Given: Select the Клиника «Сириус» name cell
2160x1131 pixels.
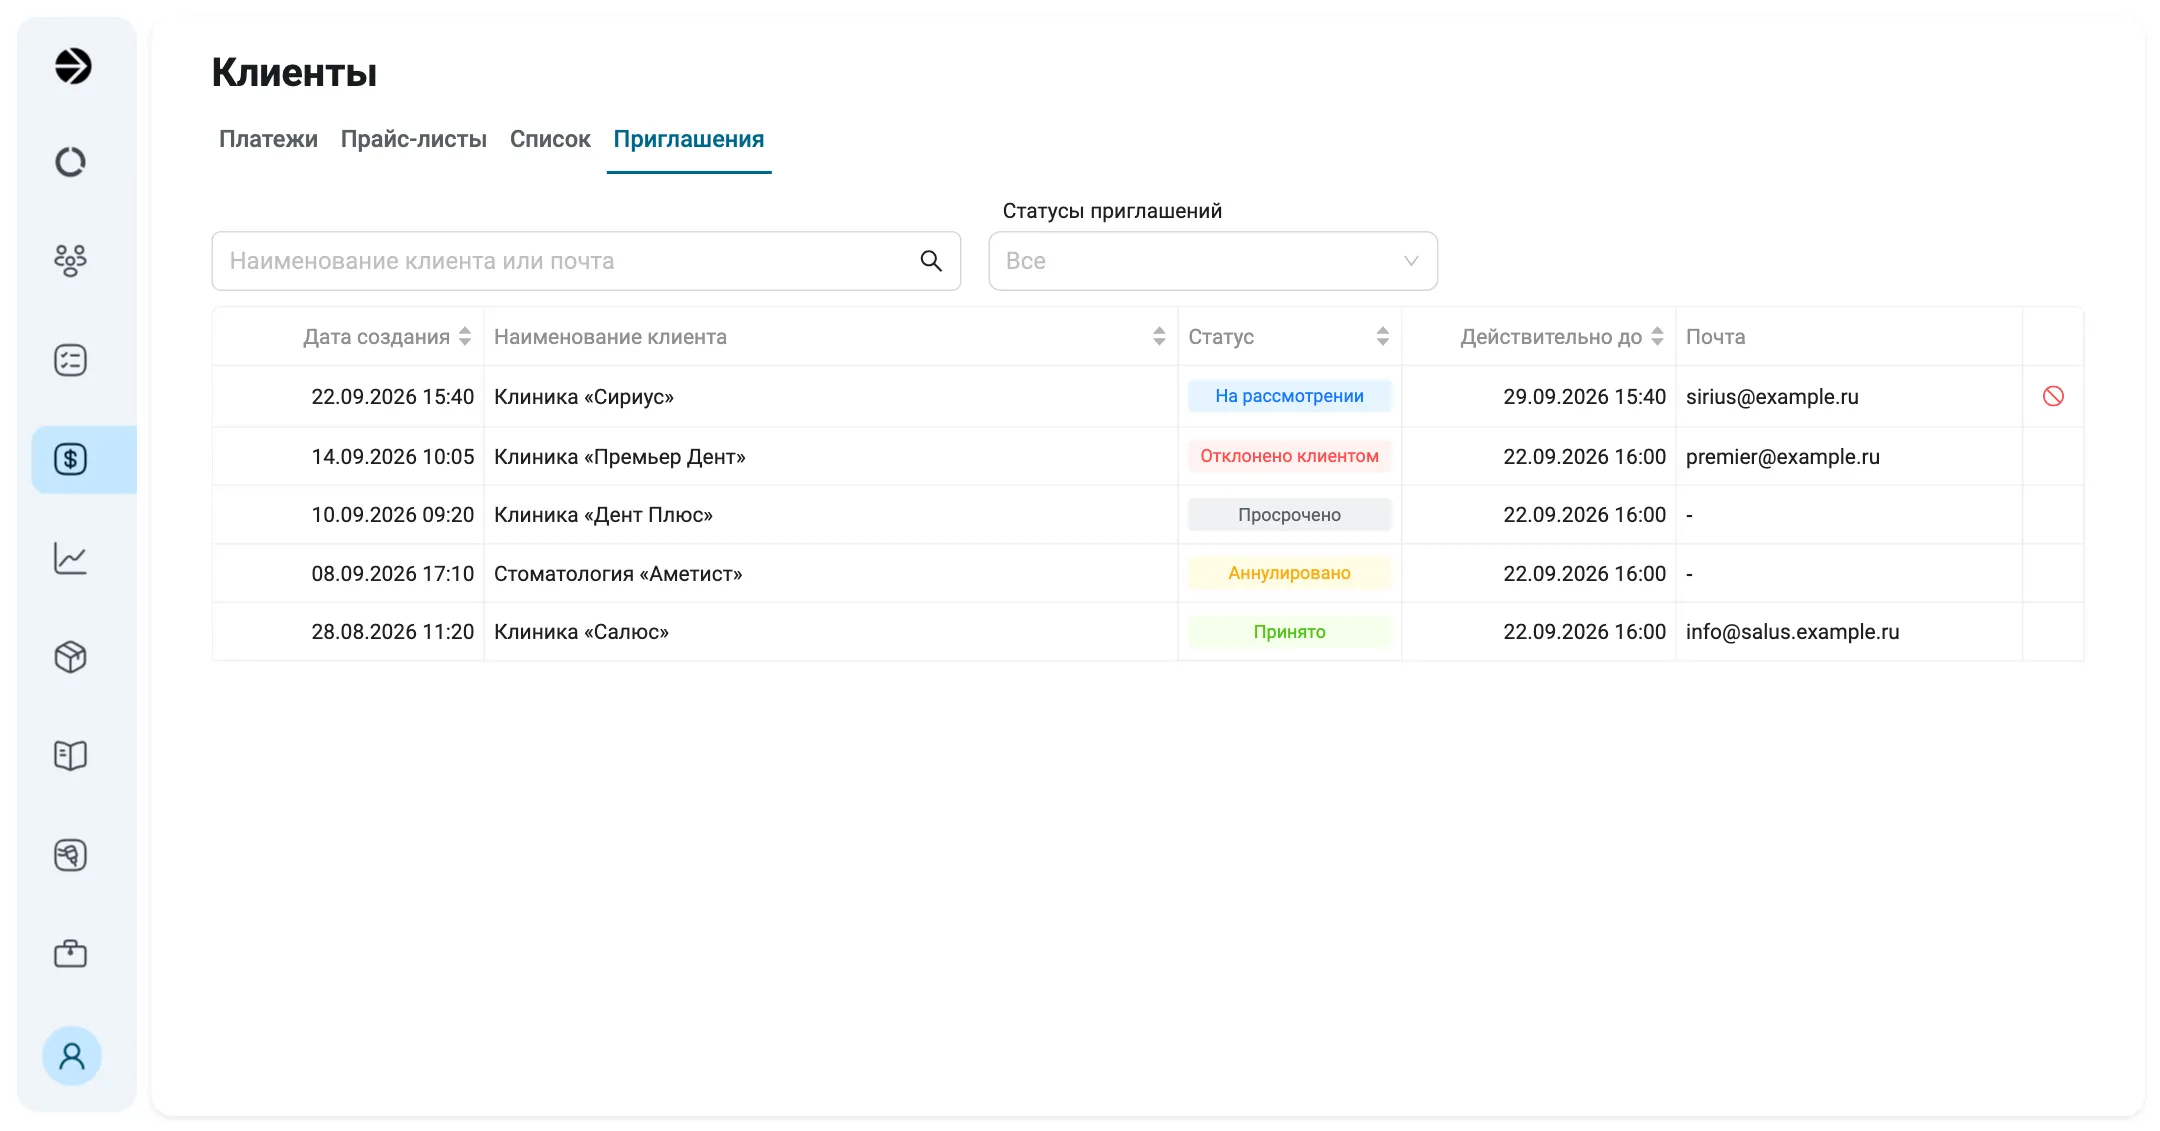Looking at the screenshot, I should point(831,397).
